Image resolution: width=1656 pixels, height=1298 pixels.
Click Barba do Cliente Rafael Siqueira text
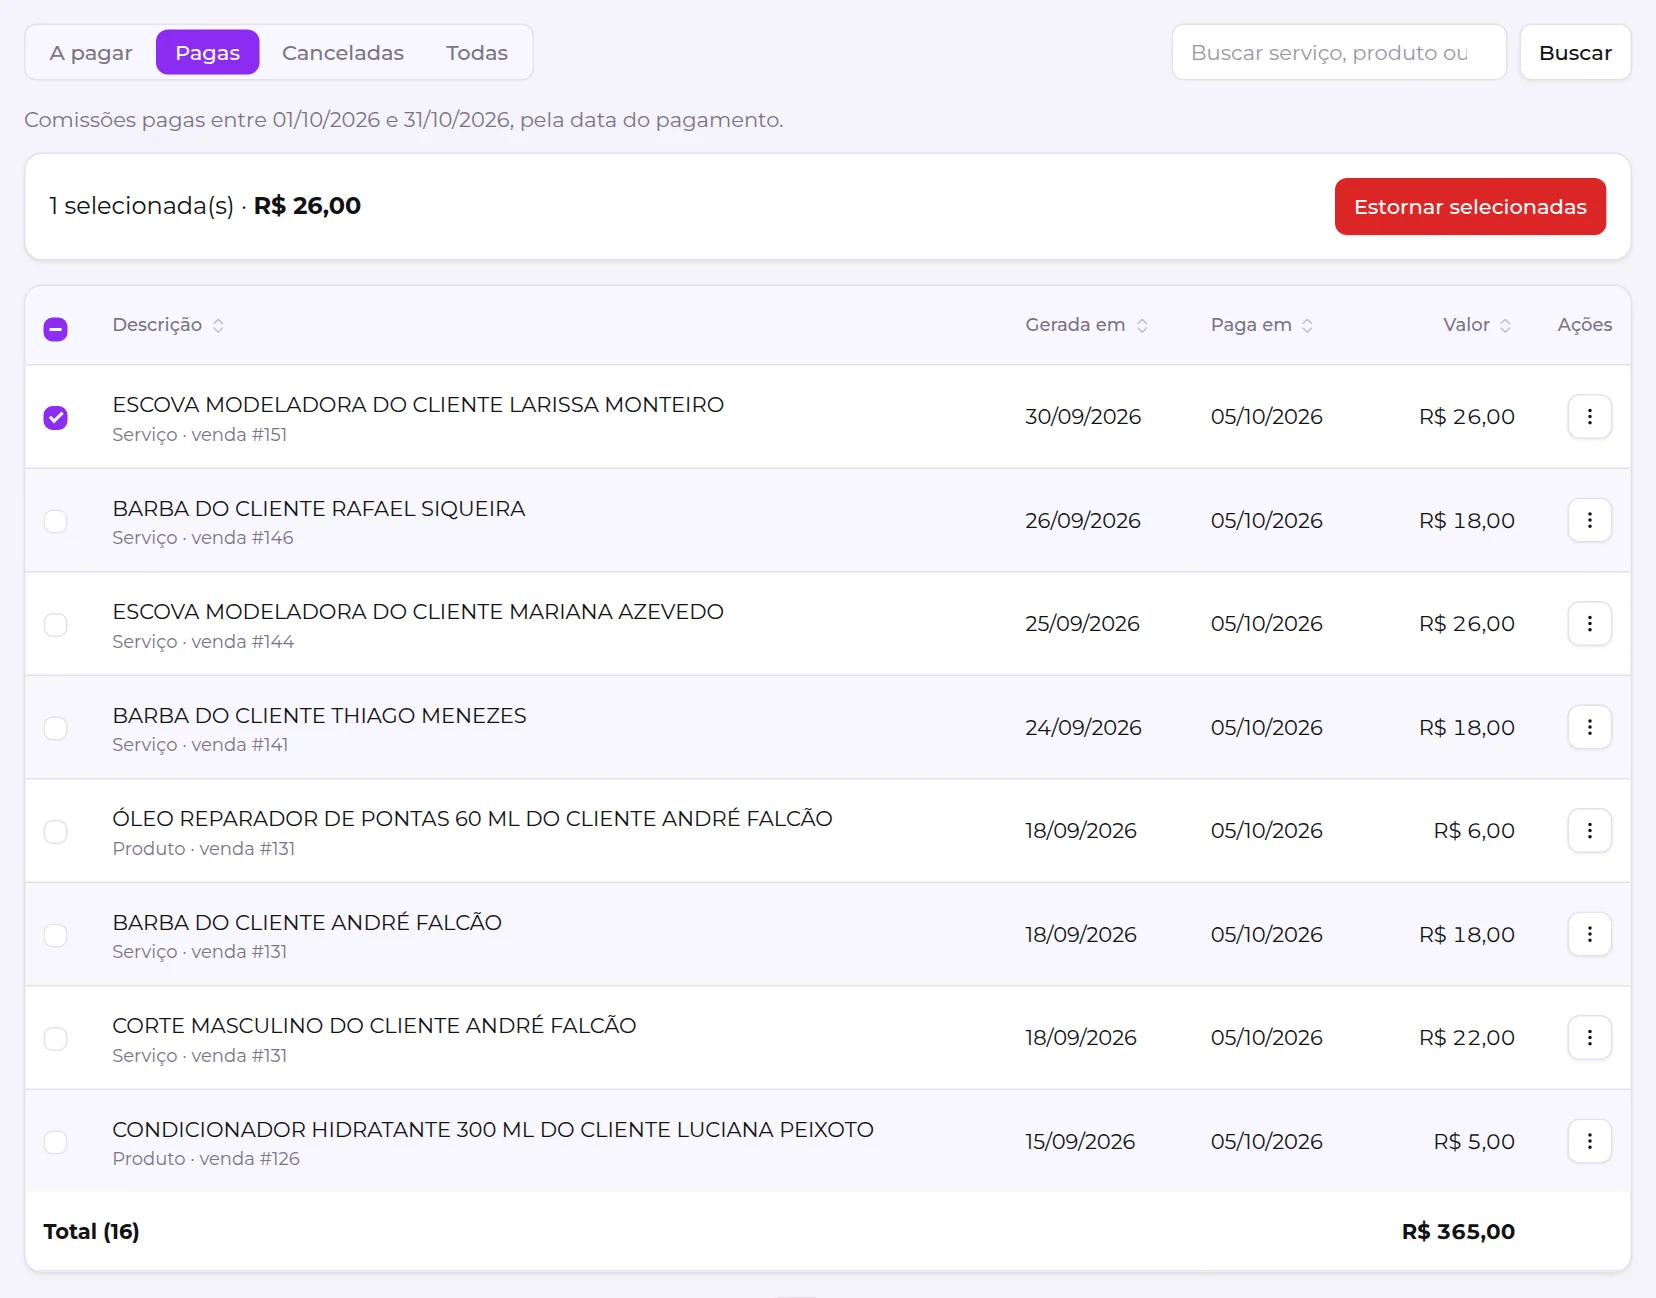click(x=319, y=509)
